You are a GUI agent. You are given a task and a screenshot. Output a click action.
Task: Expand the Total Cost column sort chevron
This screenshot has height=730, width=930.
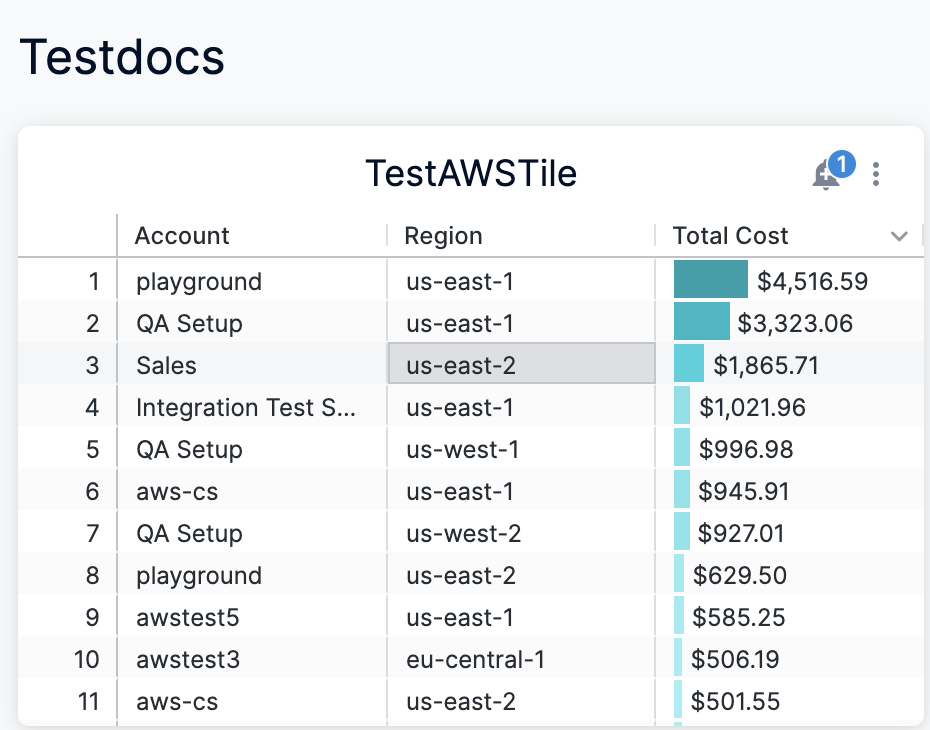[899, 237]
